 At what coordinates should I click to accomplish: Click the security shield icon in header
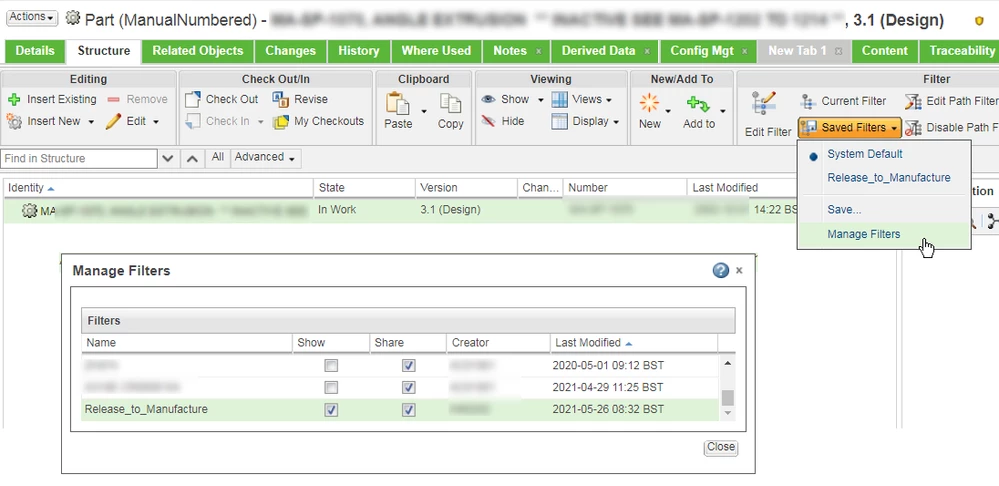(x=980, y=21)
